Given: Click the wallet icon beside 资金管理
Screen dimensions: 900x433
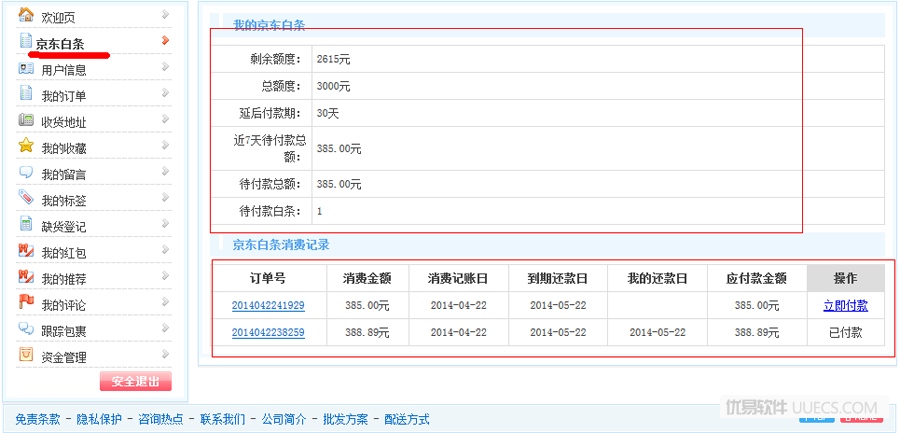Looking at the screenshot, I should pos(26,354).
